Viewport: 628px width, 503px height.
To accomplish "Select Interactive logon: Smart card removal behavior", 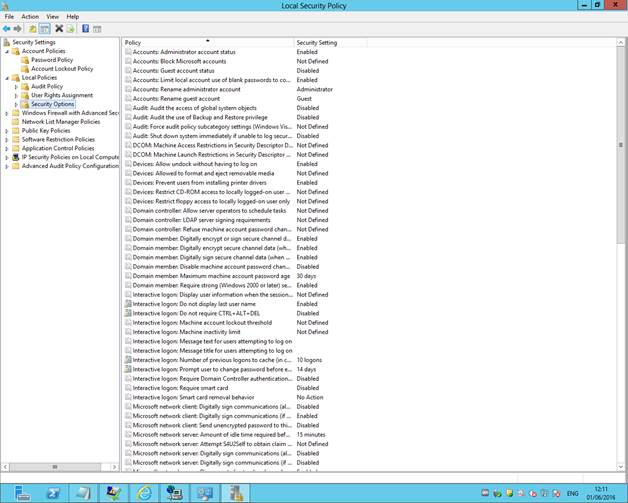I will pos(193,397).
